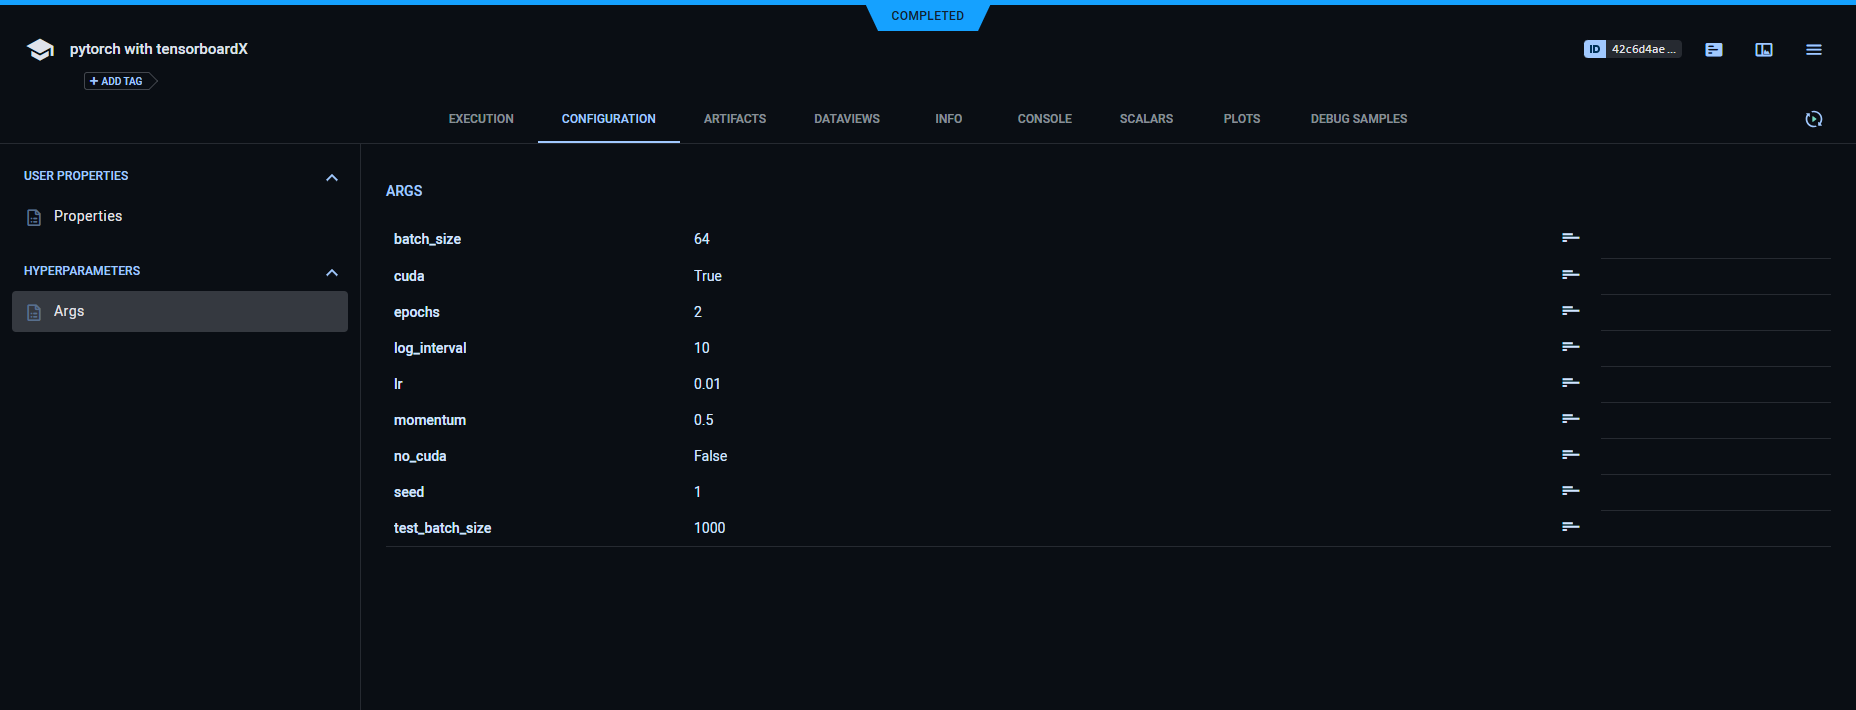
Task: Click the description icon for test_batch_size row
Action: point(1570,527)
